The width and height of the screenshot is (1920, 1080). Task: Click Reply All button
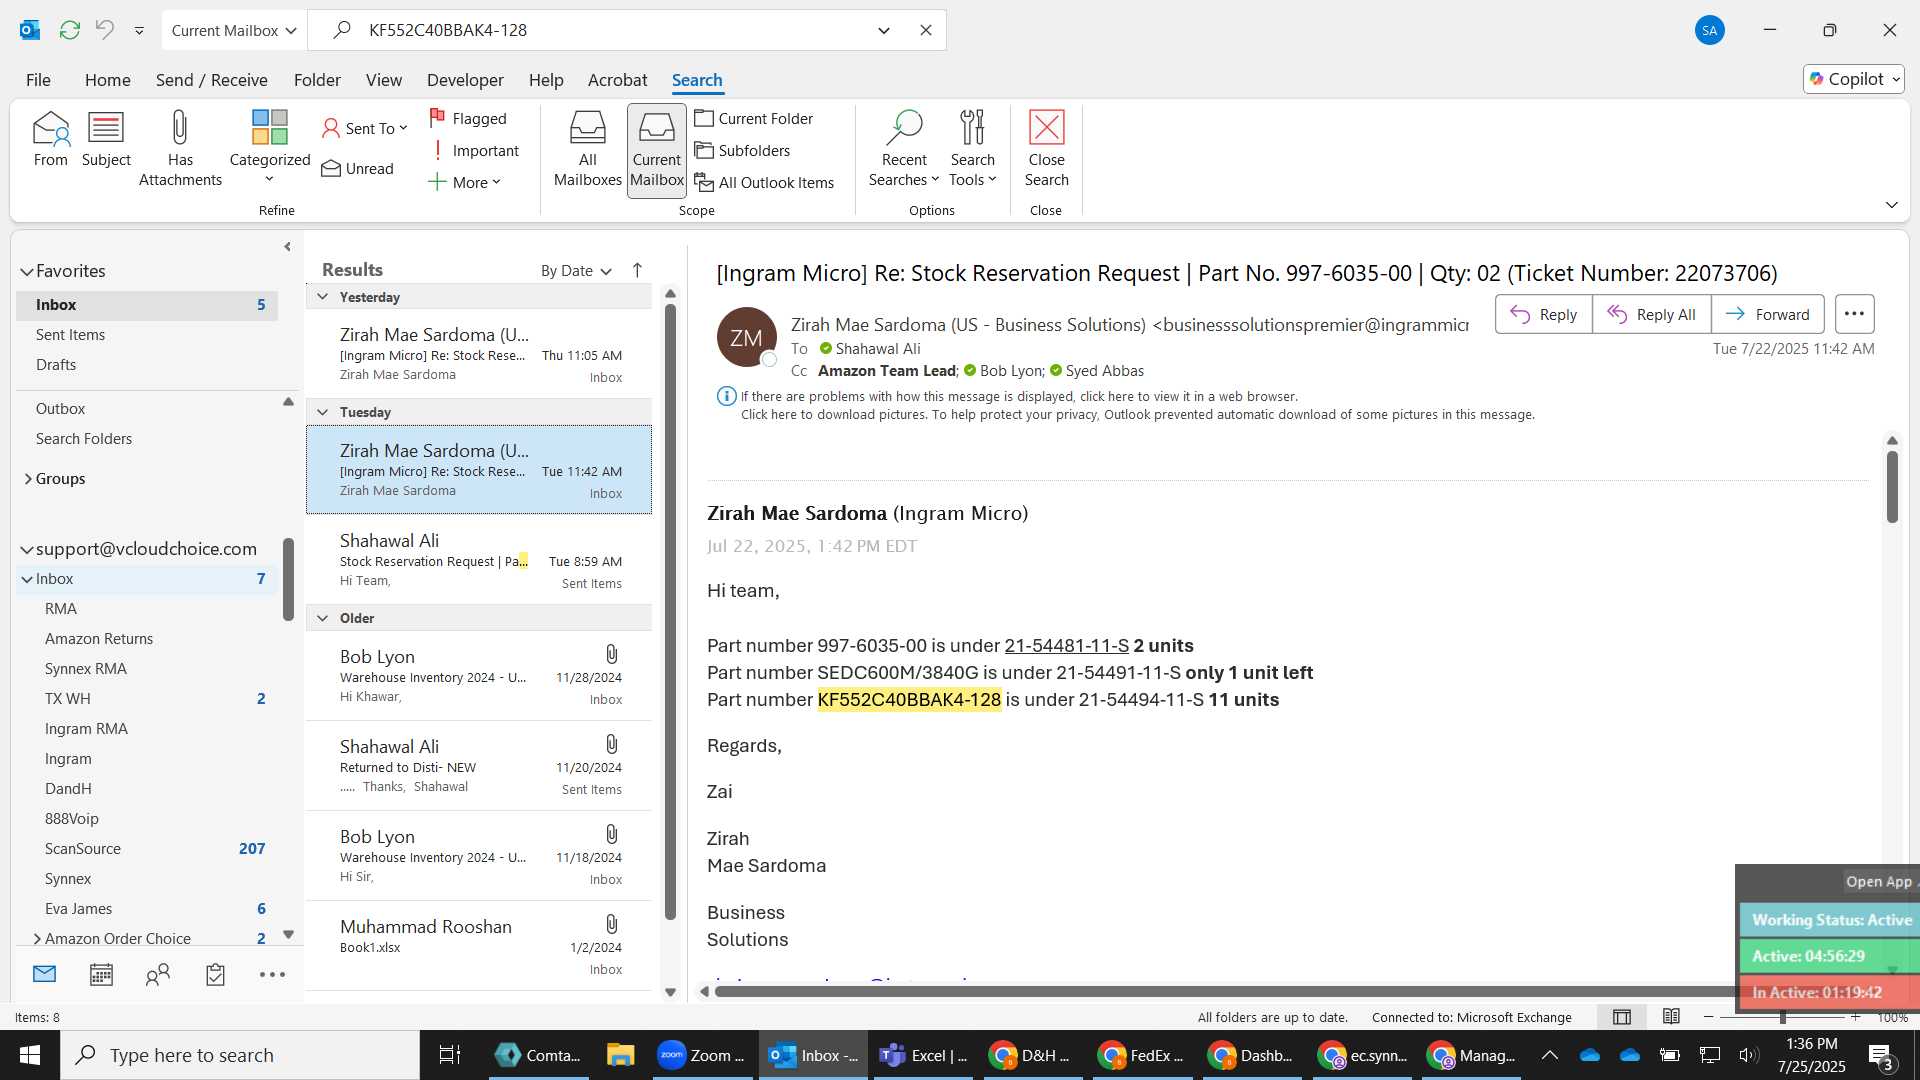[x=1652, y=314]
